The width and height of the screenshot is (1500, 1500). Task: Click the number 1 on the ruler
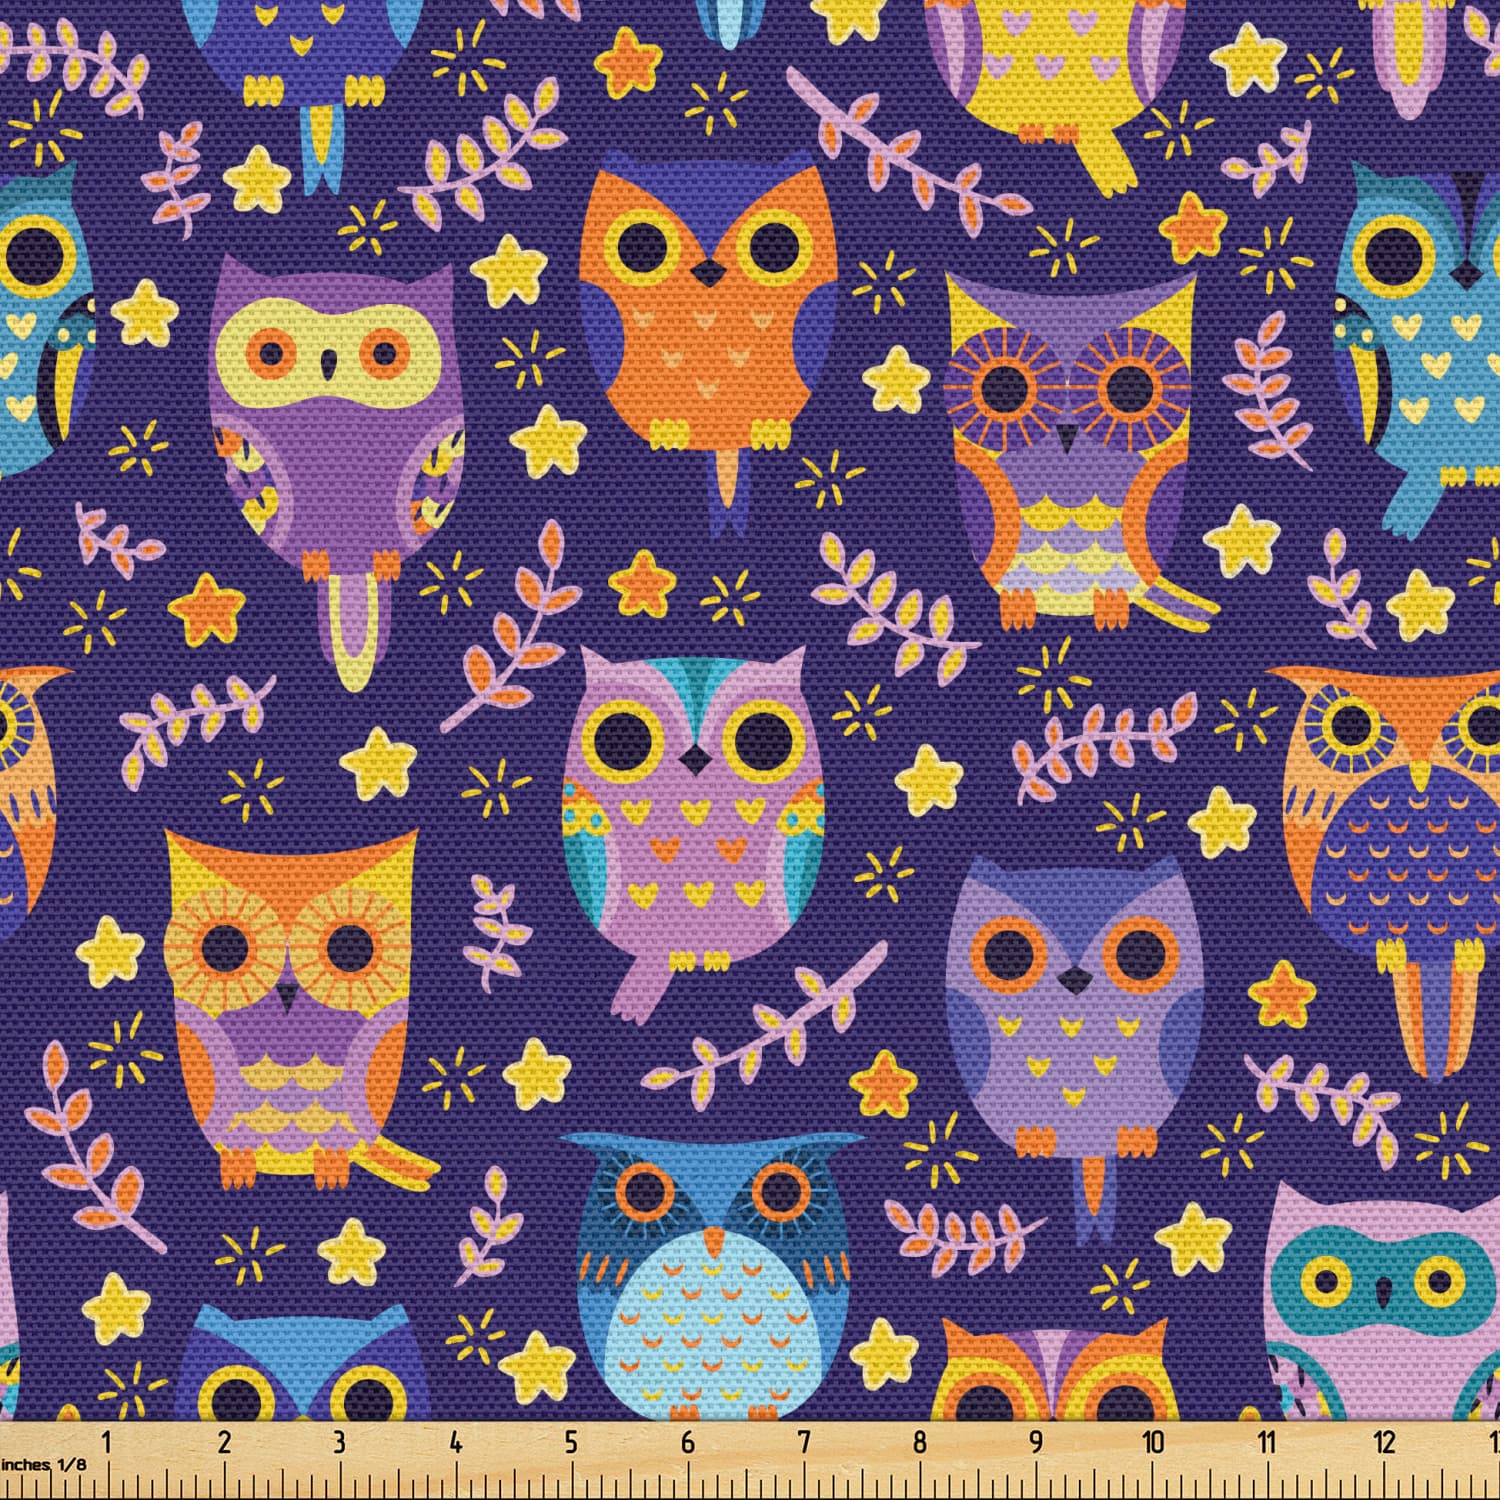[x=108, y=1441]
